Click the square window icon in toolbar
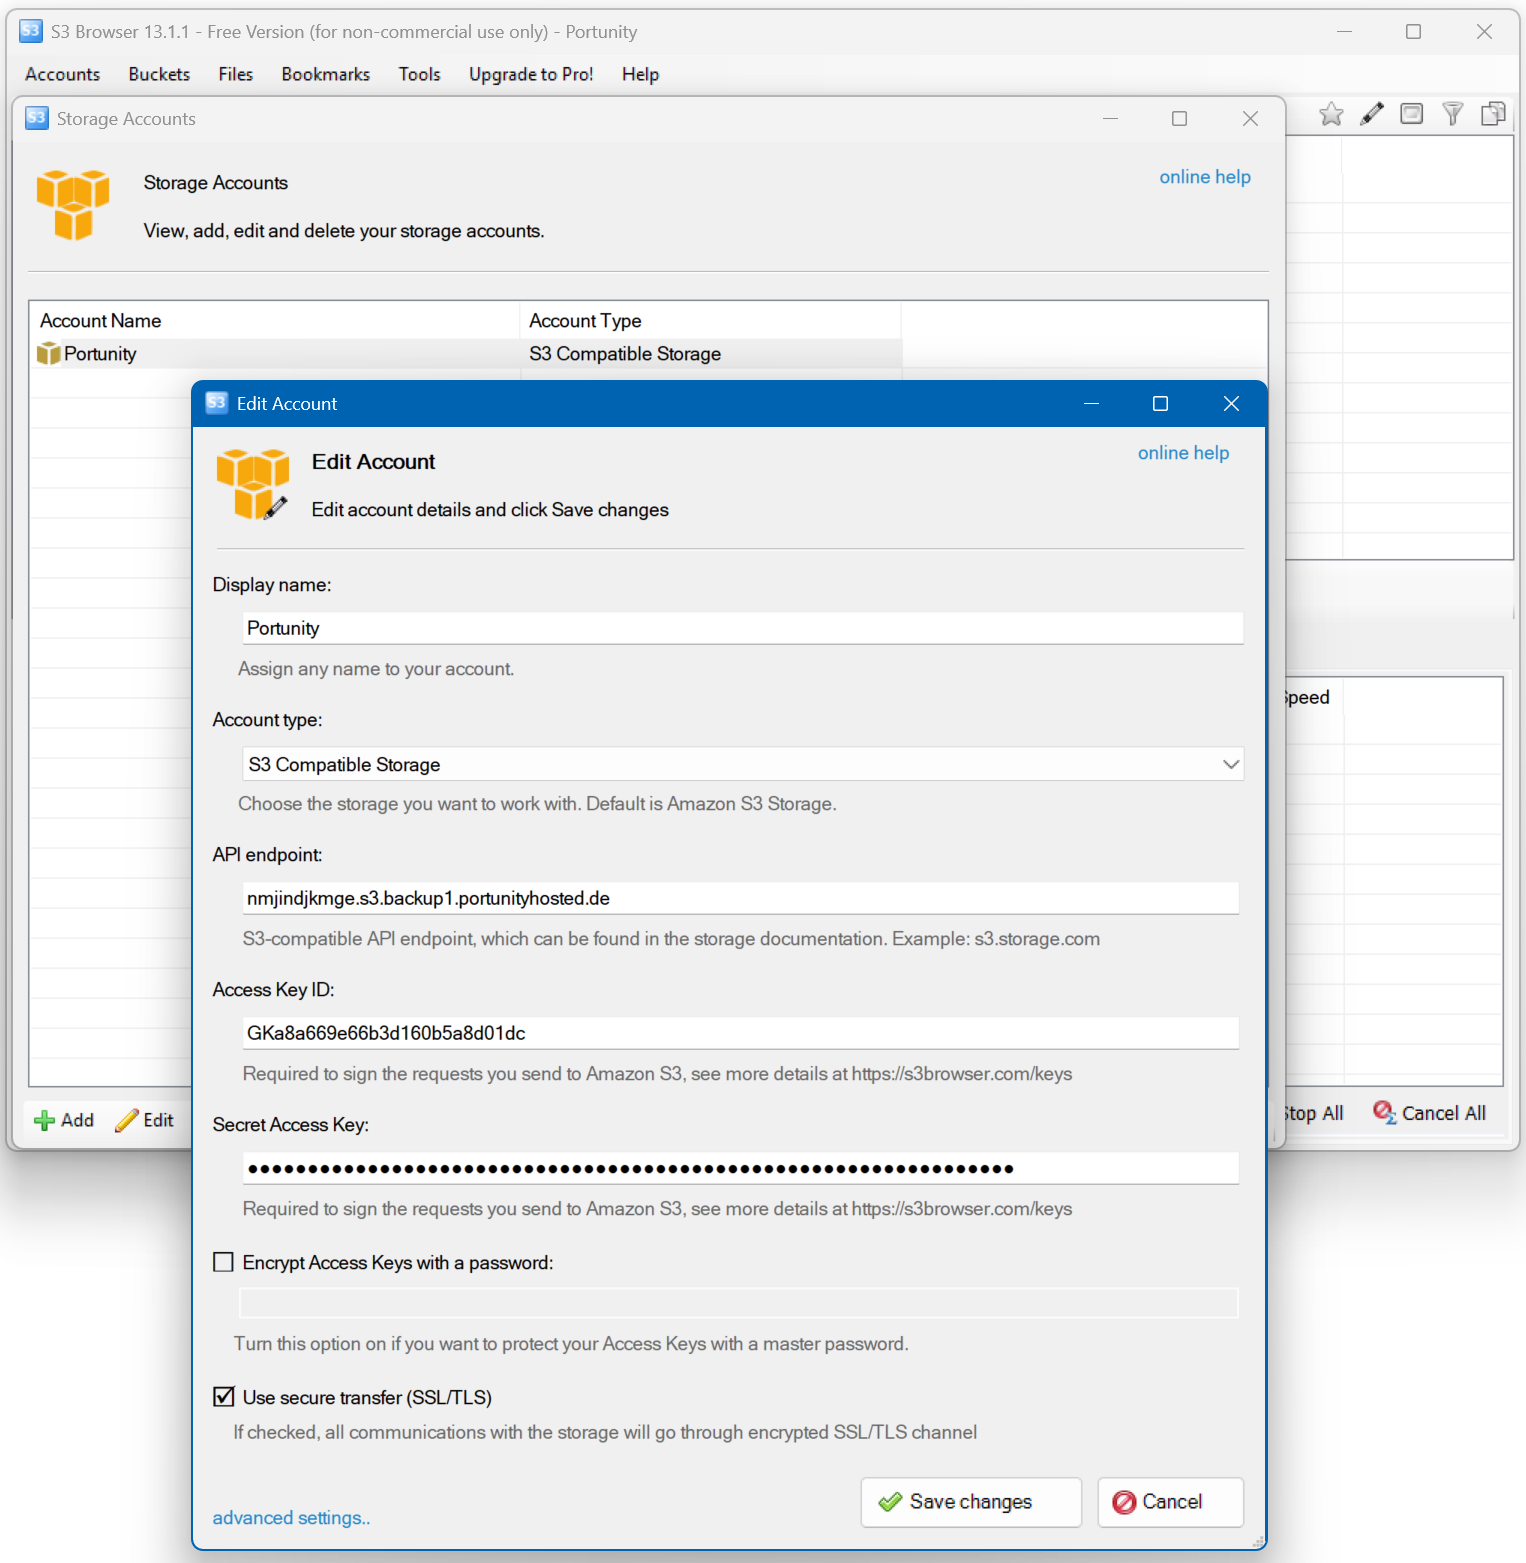1526x1563 pixels. tap(1411, 114)
